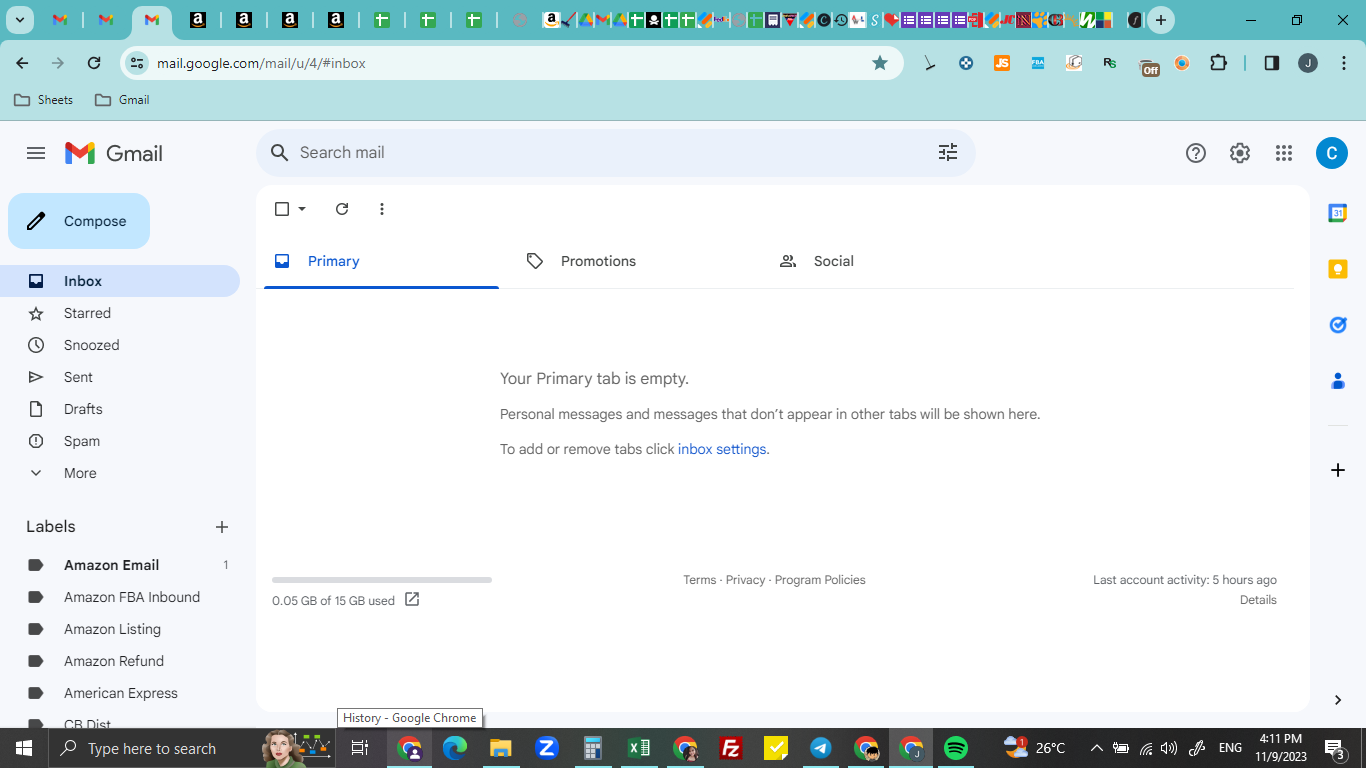The width and height of the screenshot is (1366, 768).
Task: Open the Google apps grid
Action: 1284,153
